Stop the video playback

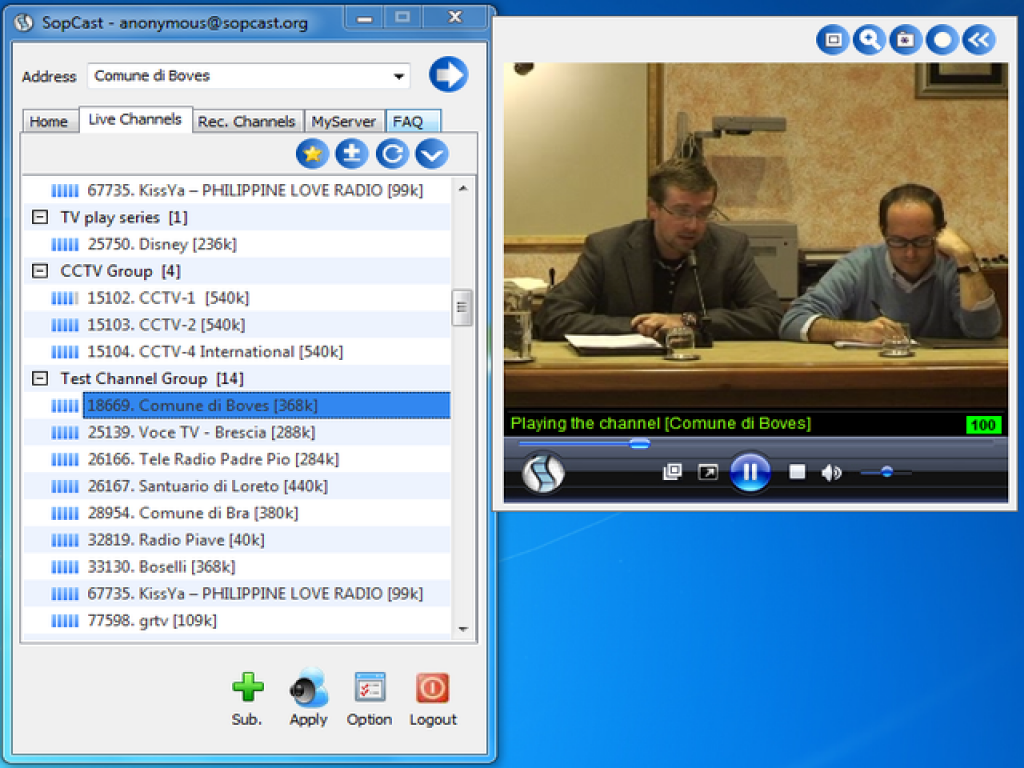[x=797, y=472]
